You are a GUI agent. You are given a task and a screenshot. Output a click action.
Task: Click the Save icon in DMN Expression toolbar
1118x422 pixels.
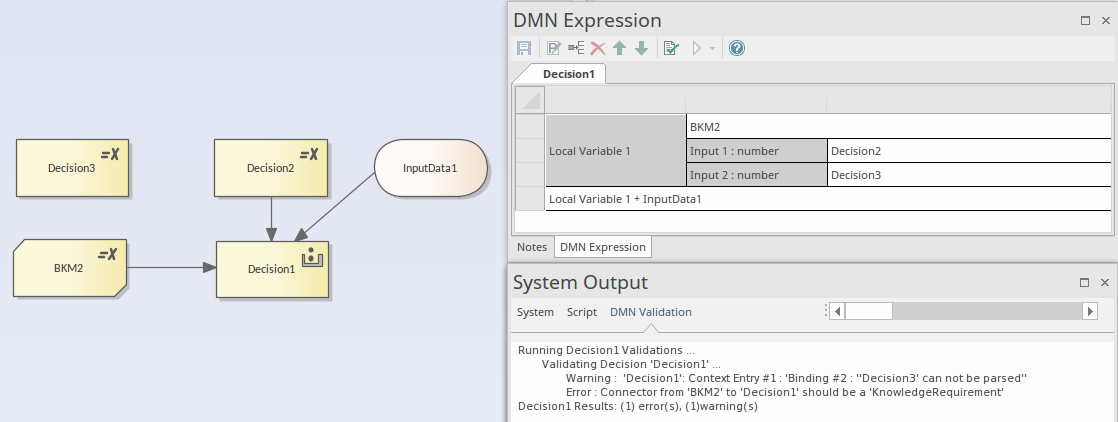coord(524,48)
